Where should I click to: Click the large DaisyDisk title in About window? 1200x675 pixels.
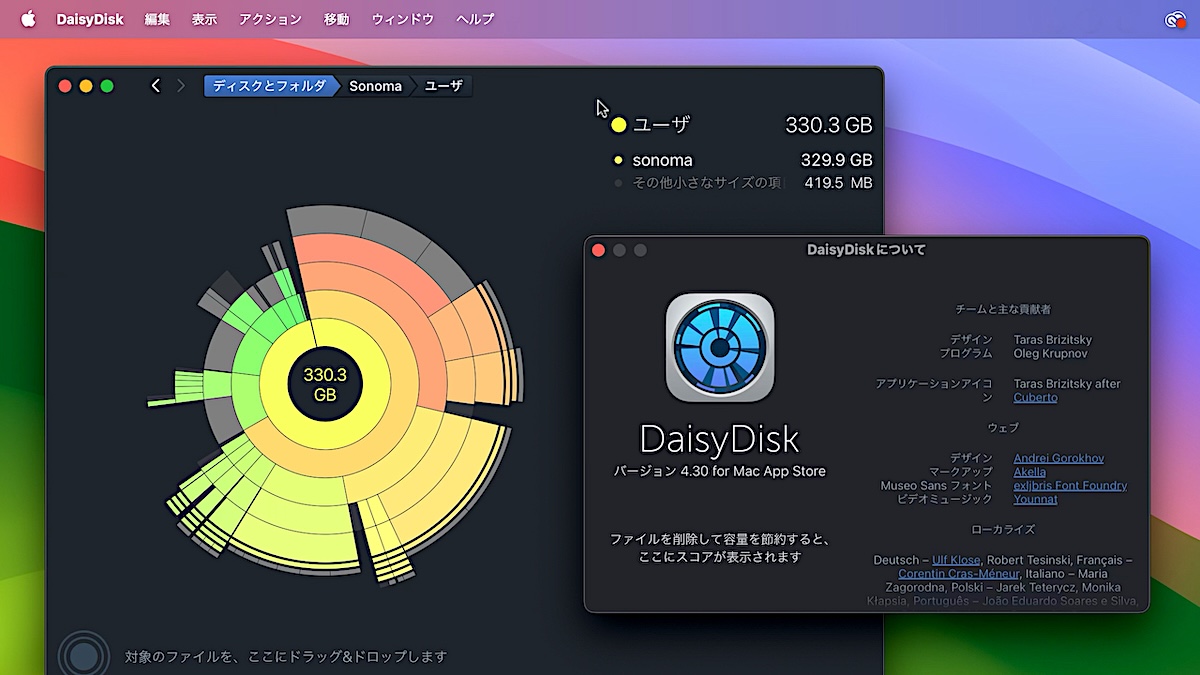[x=720, y=439]
